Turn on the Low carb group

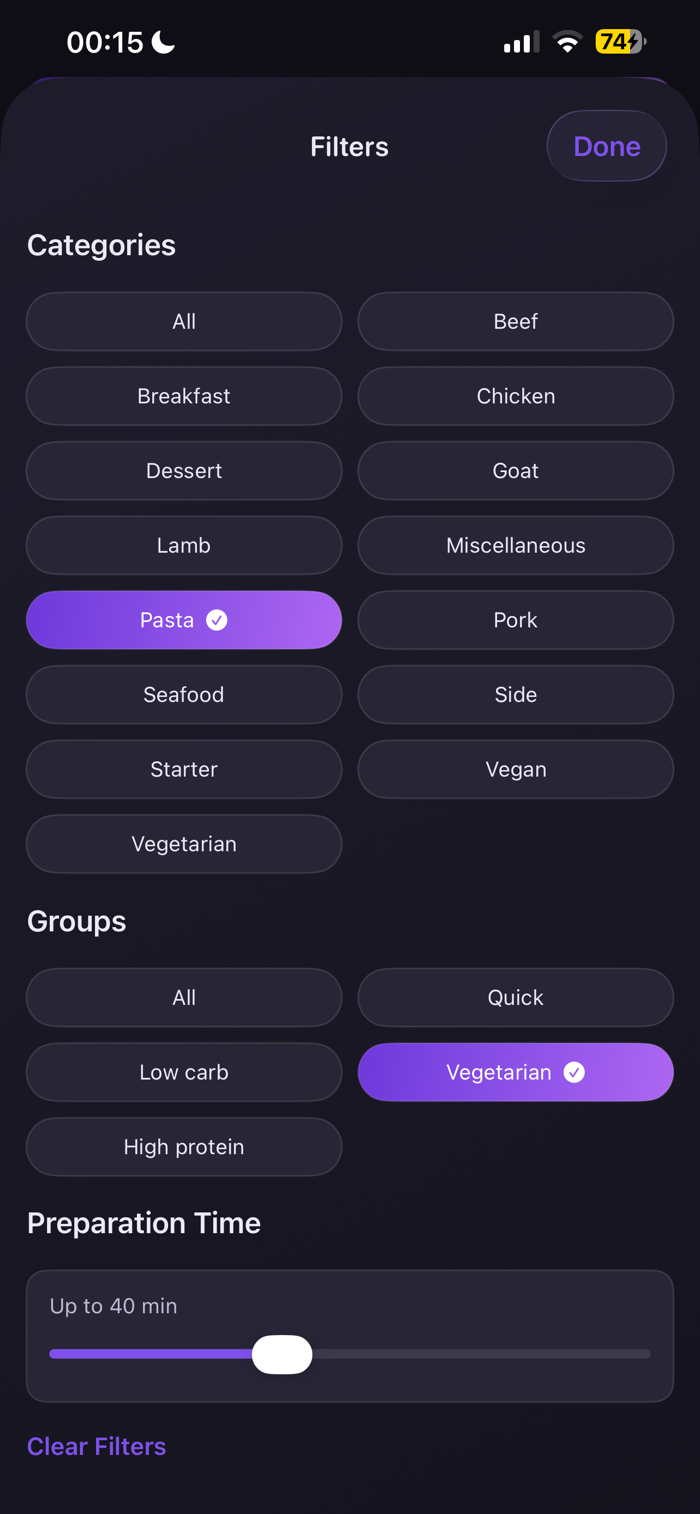click(184, 1072)
